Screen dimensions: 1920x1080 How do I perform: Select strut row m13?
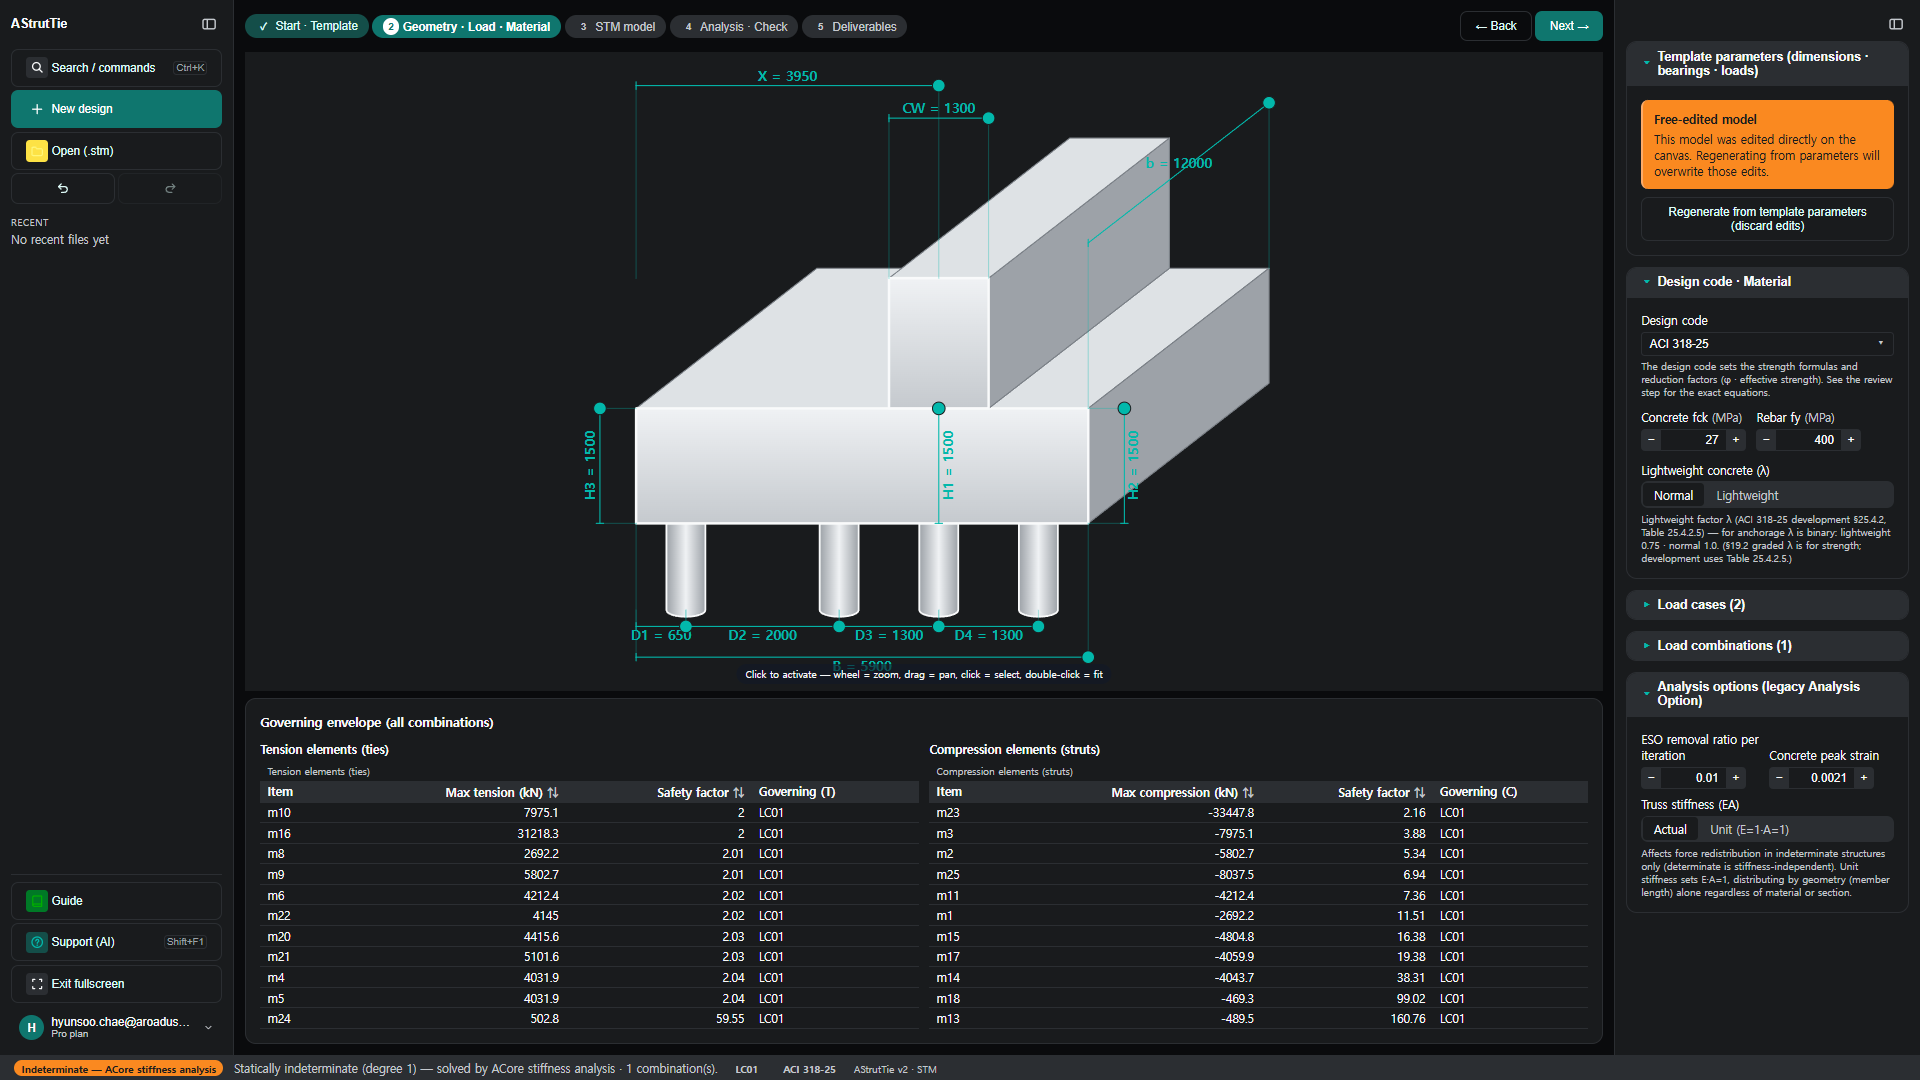tap(1258, 1019)
